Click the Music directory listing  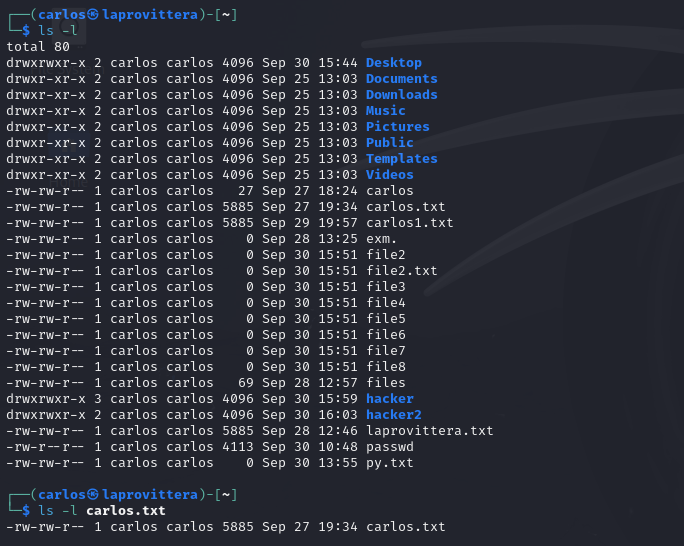pyautogui.click(x=386, y=111)
